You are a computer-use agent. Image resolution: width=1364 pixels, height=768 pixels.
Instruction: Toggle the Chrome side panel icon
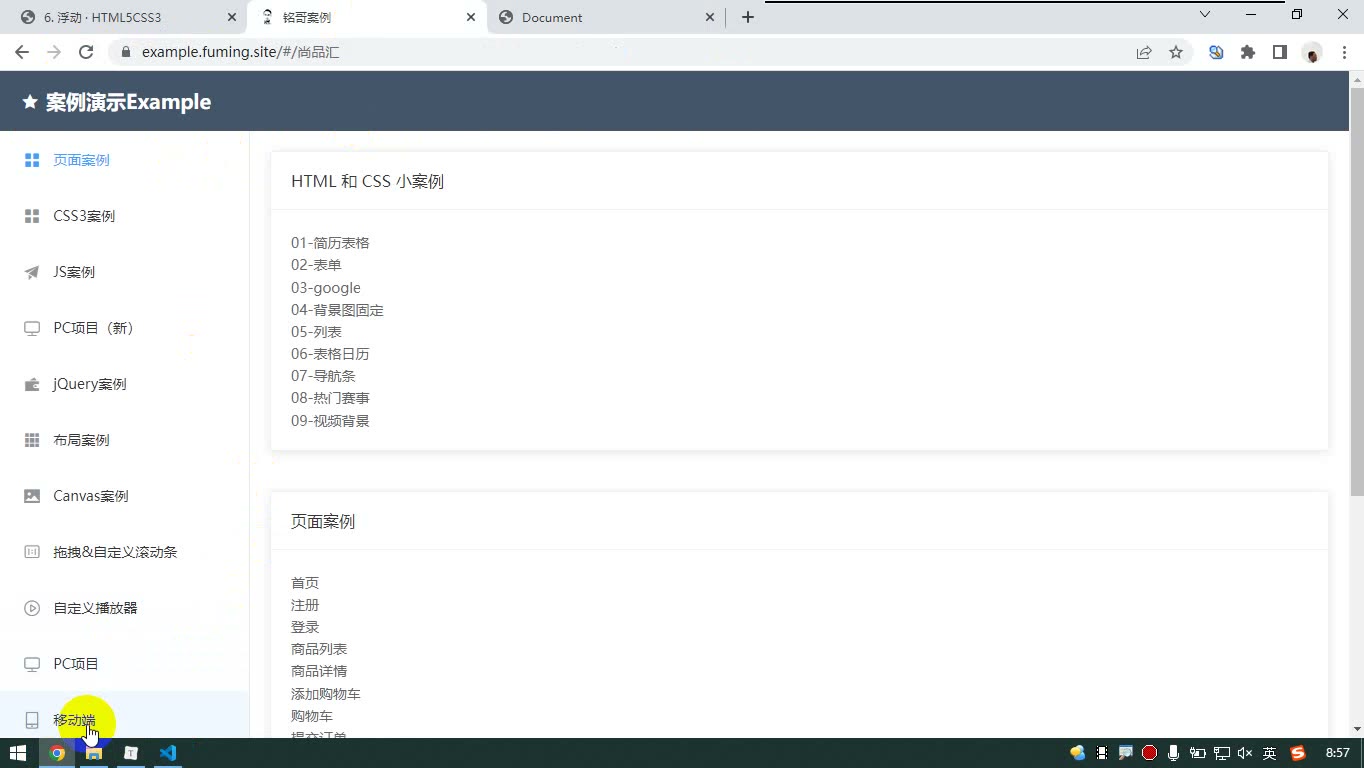click(1280, 52)
